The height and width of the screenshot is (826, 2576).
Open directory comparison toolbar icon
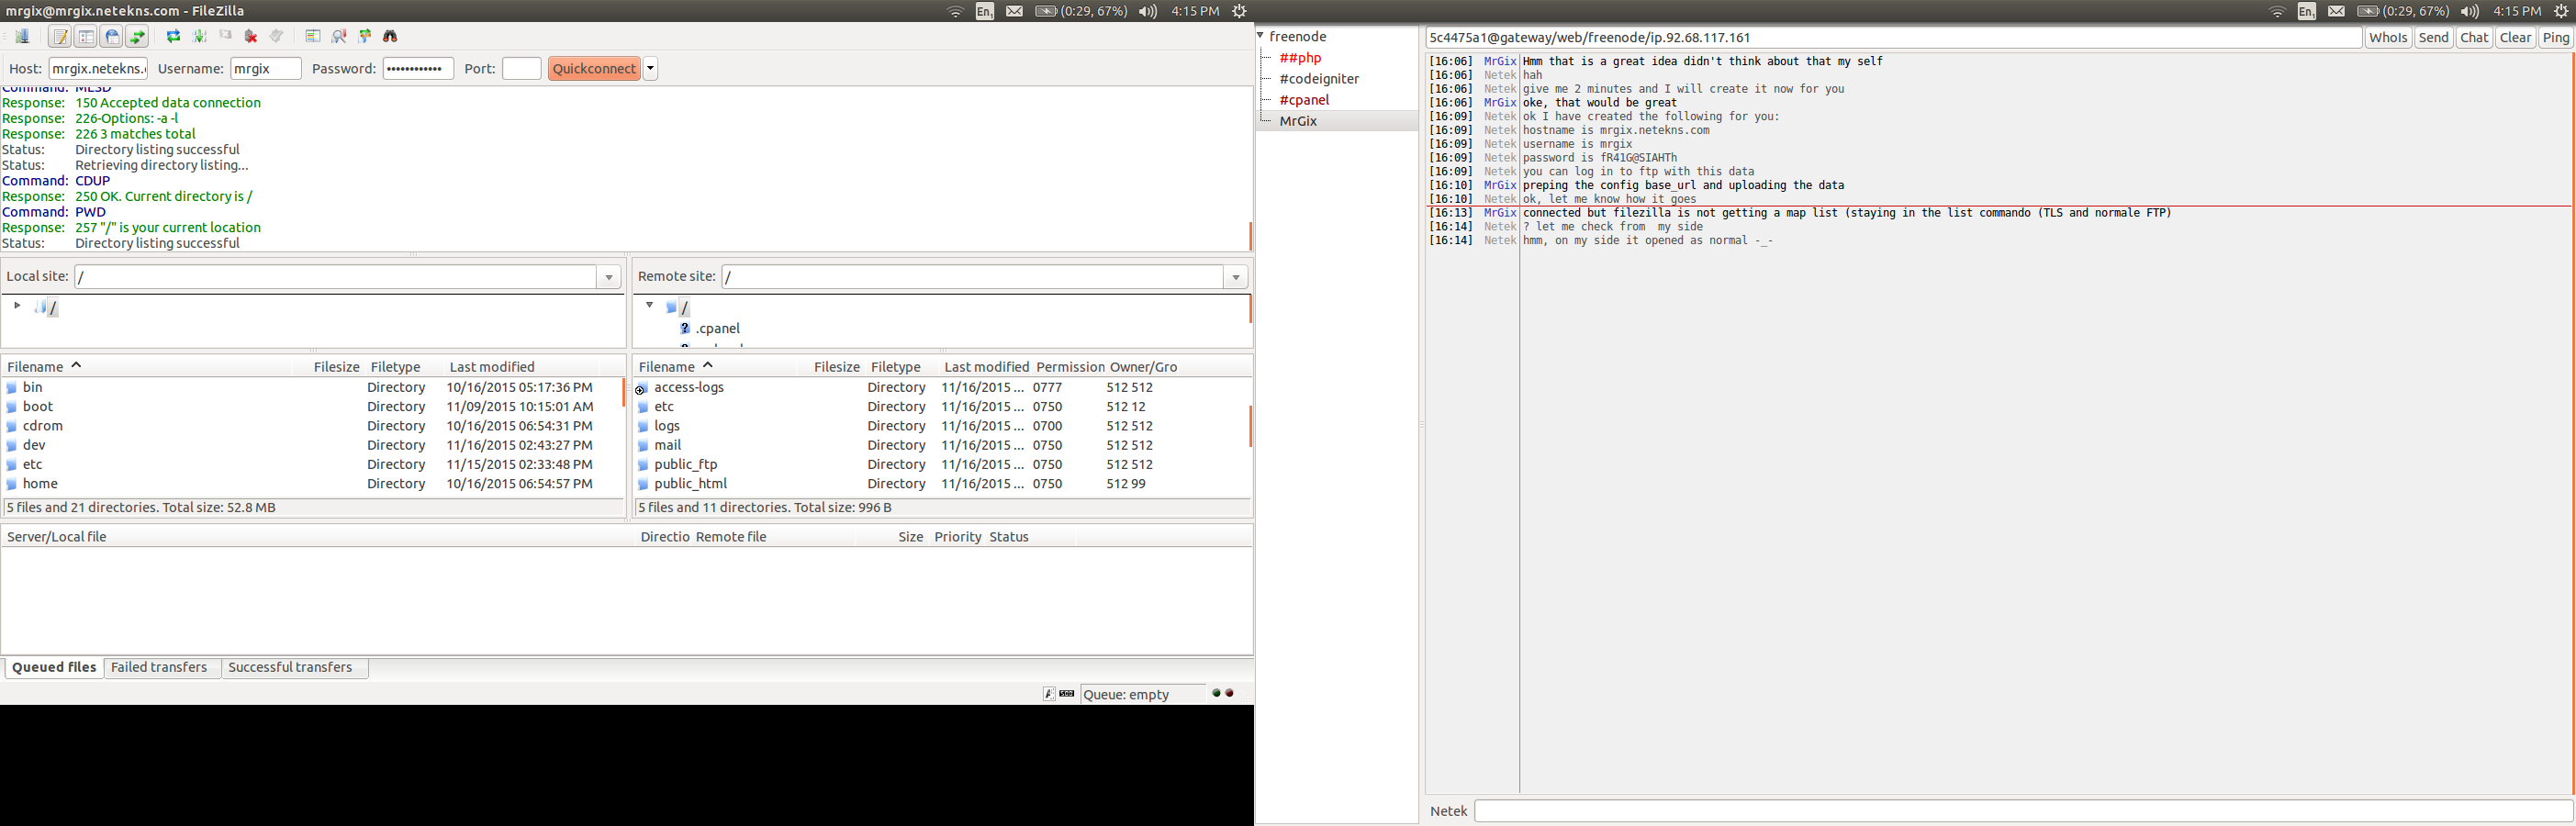click(x=313, y=37)
